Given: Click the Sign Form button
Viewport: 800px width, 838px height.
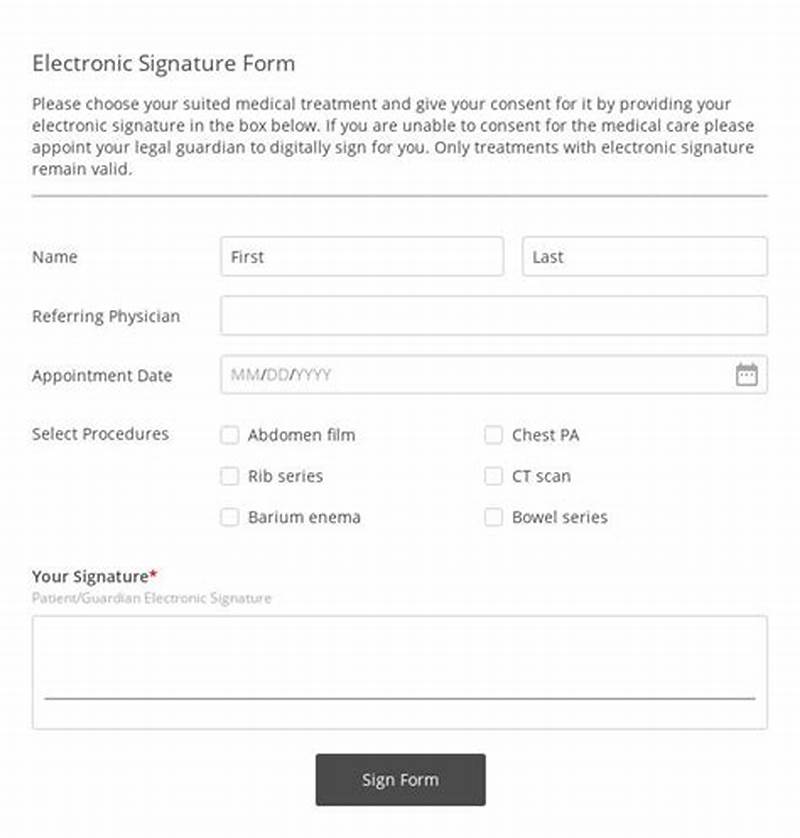Looking at the screenshot, I should [399, 780].
